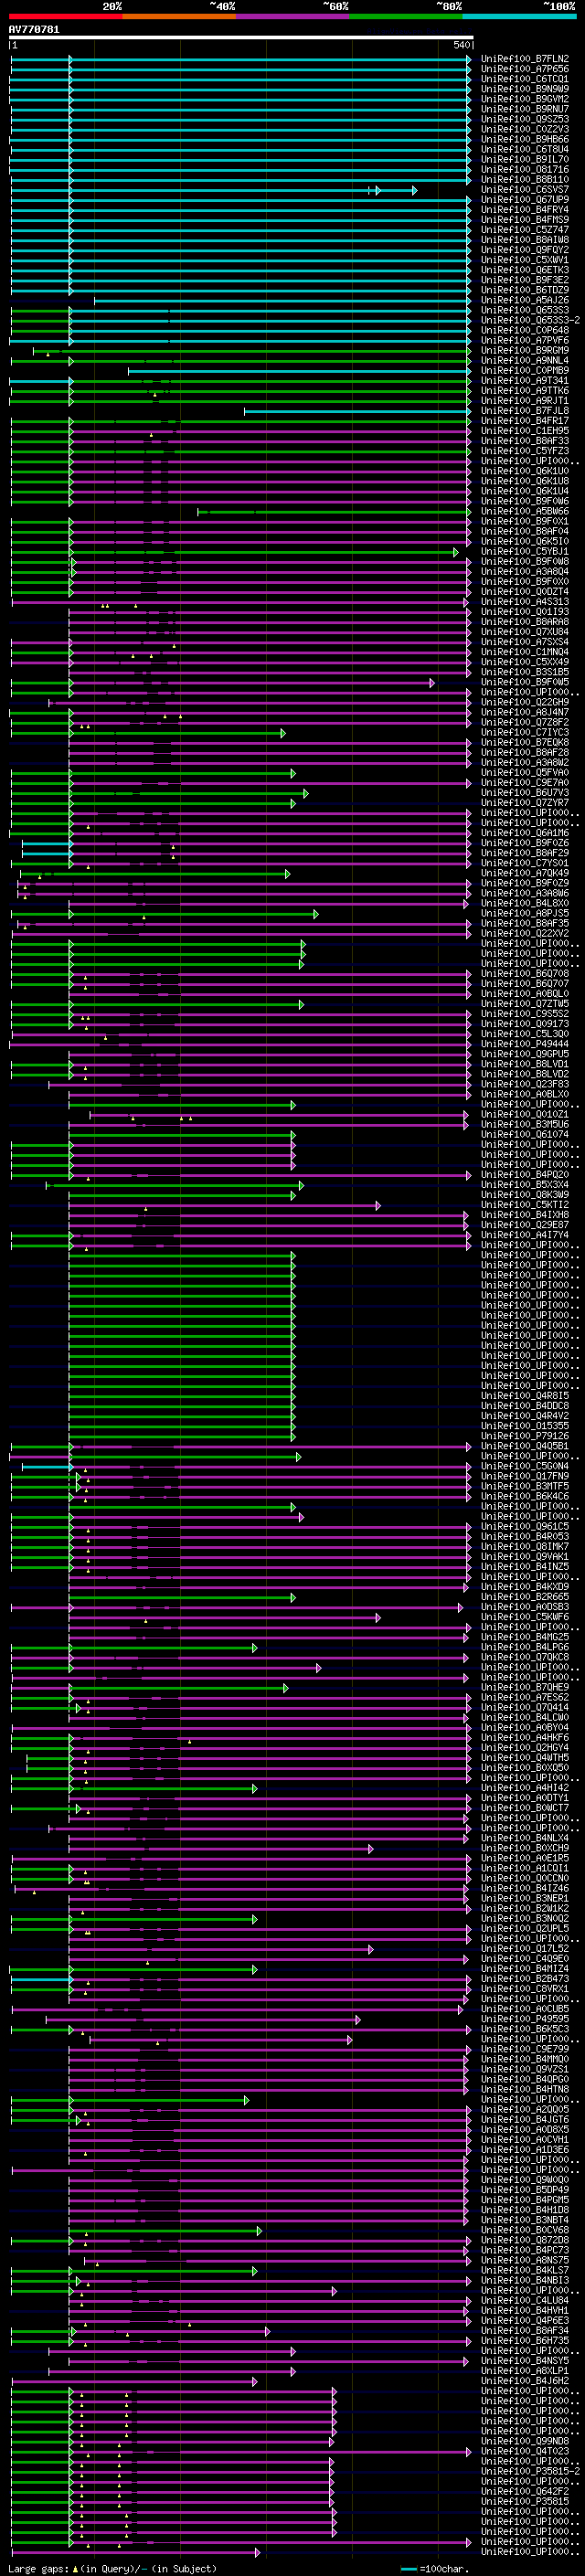
Task: Click the UniRef100_A4S313 label
Action: [x=524, y=602]
